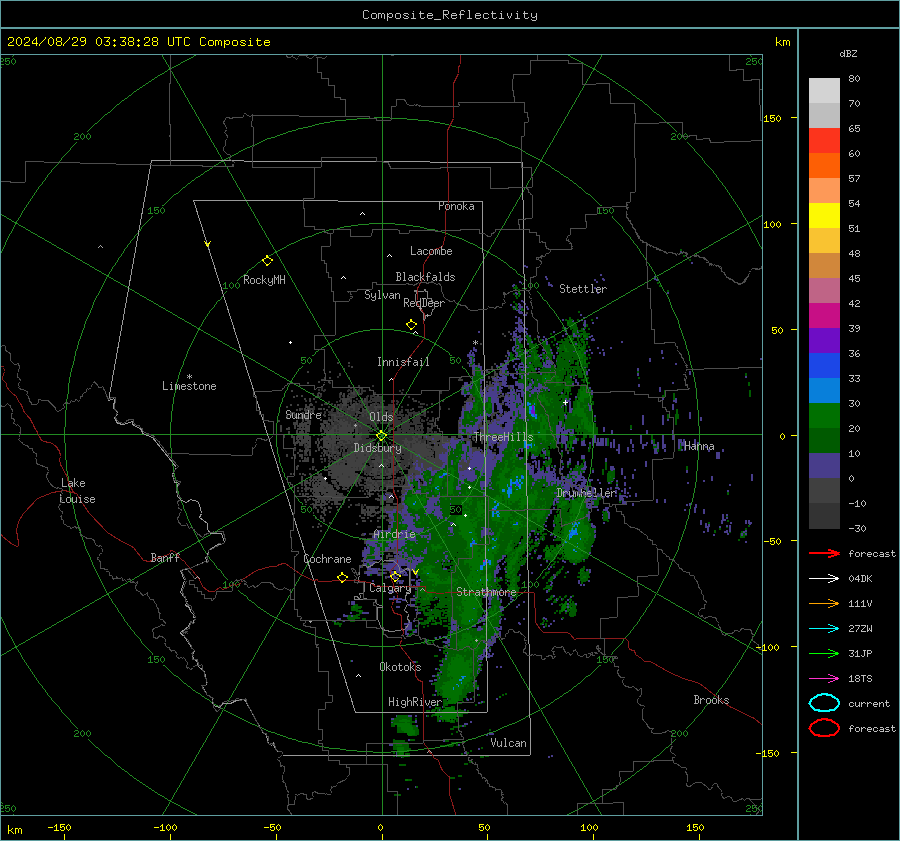Click the Cochrane label

(x=327, y=559)
